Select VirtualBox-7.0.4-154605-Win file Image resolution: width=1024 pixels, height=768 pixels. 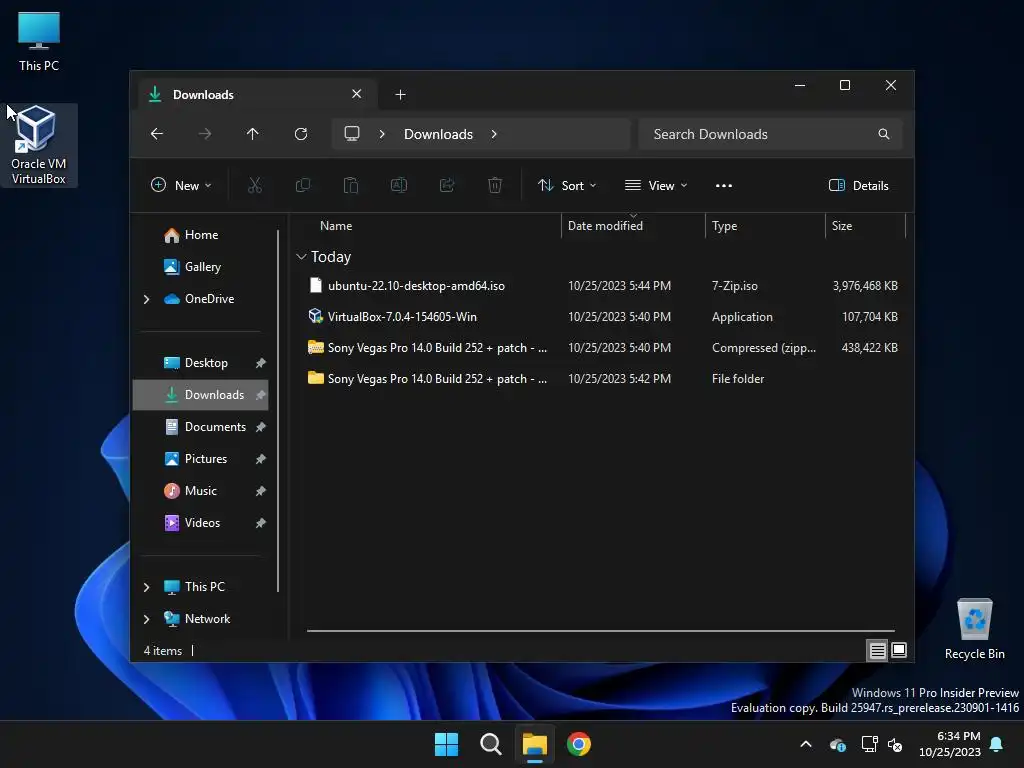pos(602,317)
